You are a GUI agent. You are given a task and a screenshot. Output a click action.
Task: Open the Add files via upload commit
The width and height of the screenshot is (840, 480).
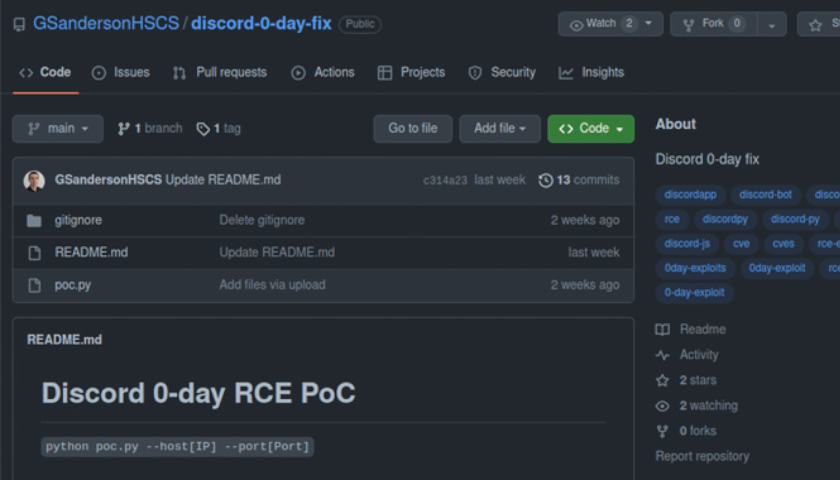pos(272,285)
